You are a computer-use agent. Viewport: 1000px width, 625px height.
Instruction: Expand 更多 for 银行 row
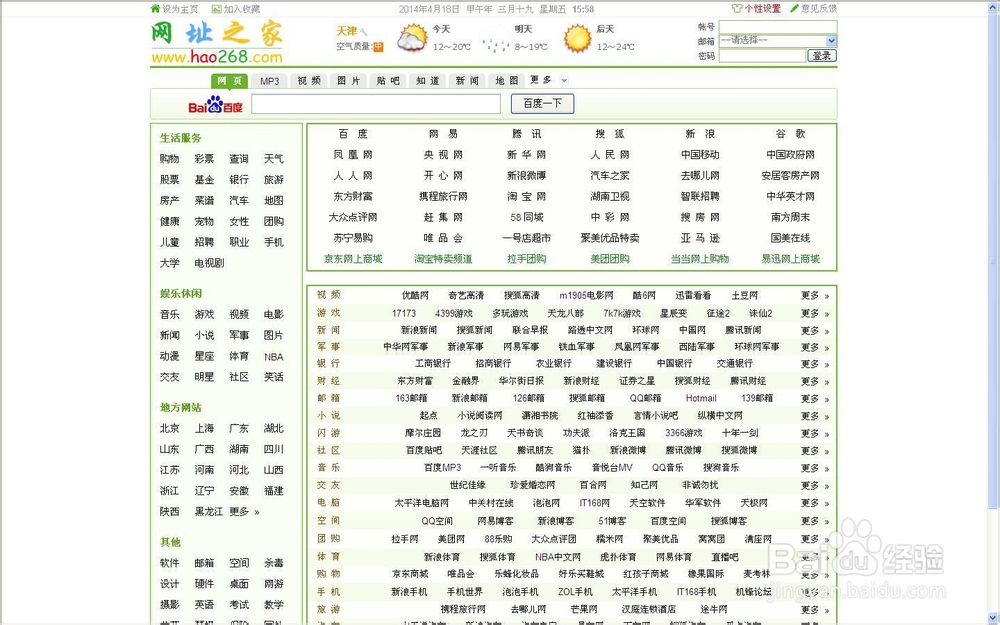click(x=815, y=364)
